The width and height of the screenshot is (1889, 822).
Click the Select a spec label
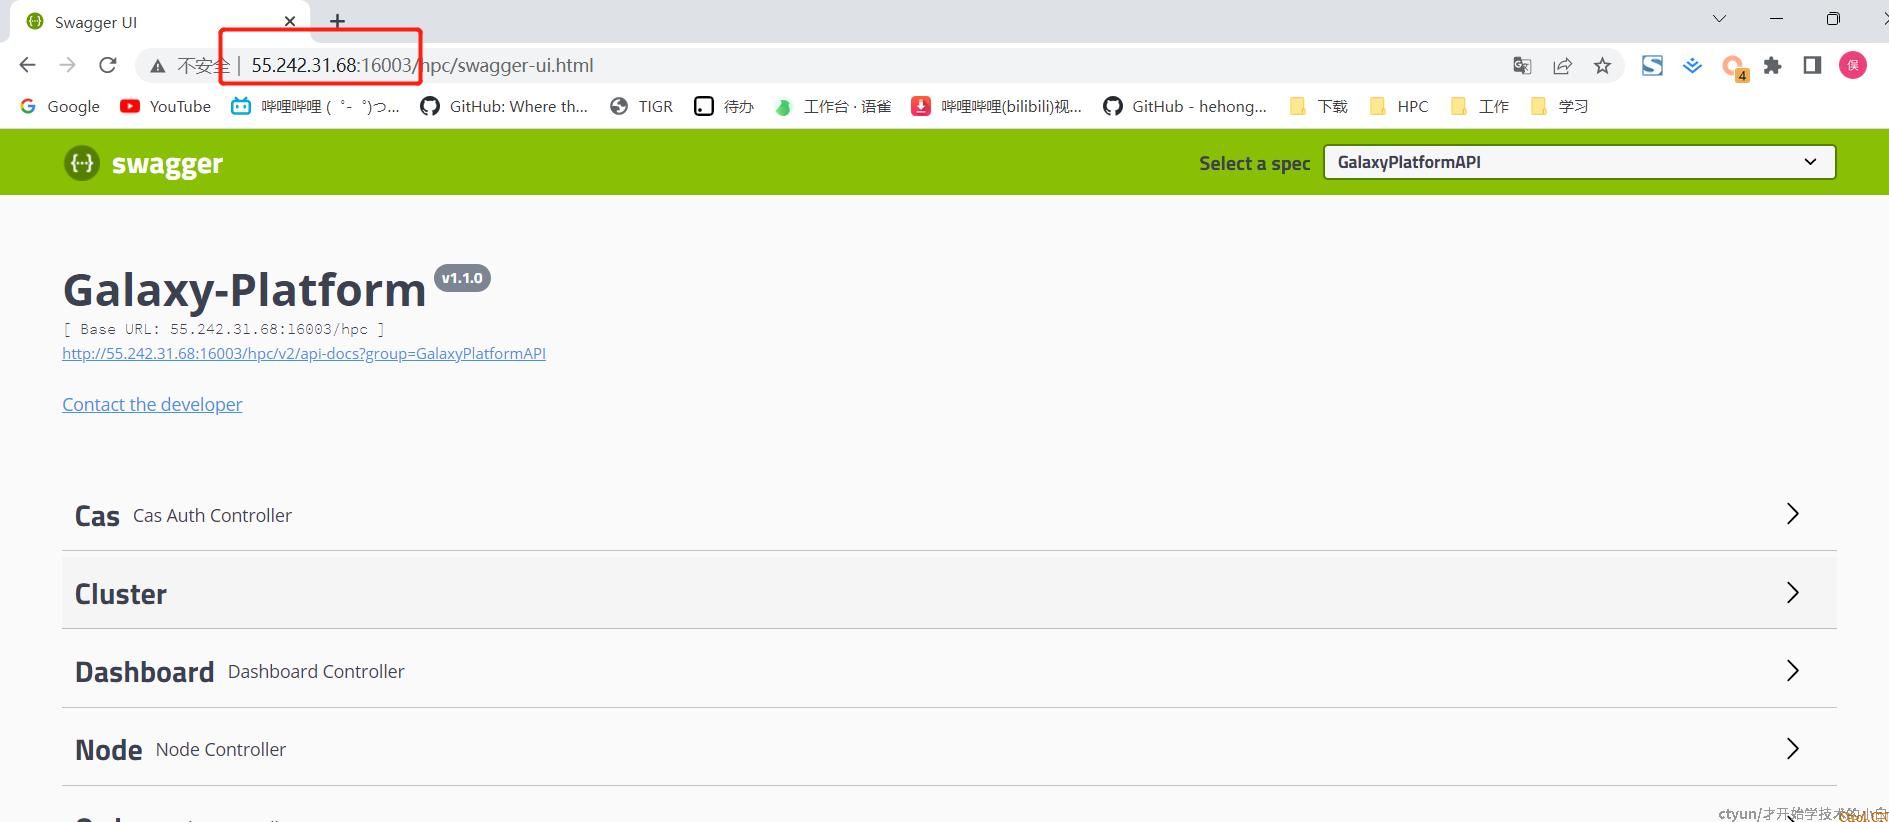(1254, 163)
